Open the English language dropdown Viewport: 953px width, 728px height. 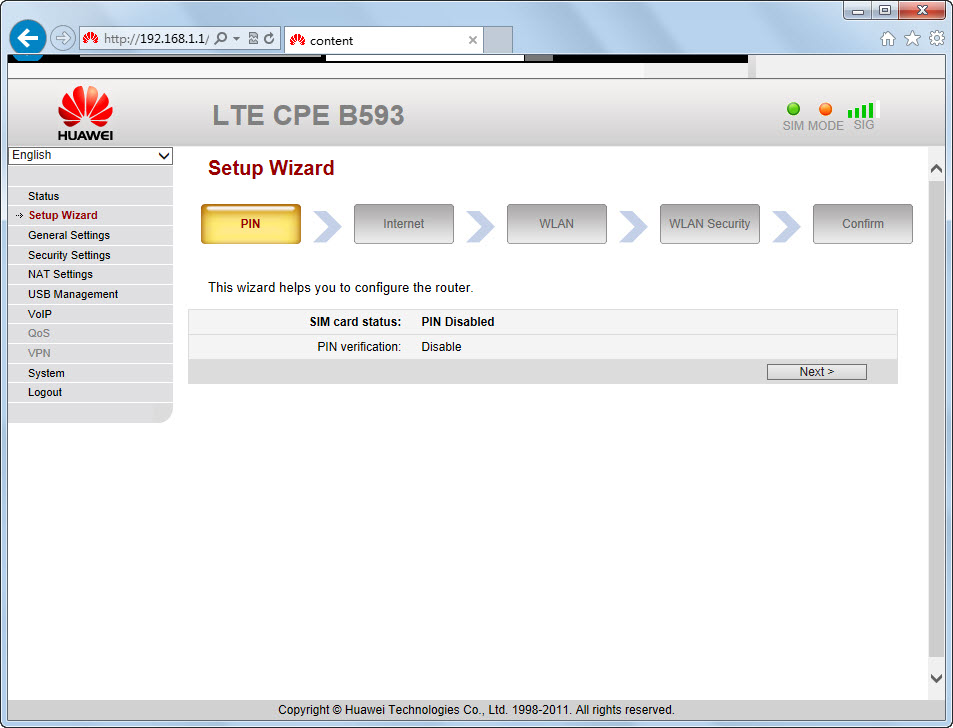90,156
